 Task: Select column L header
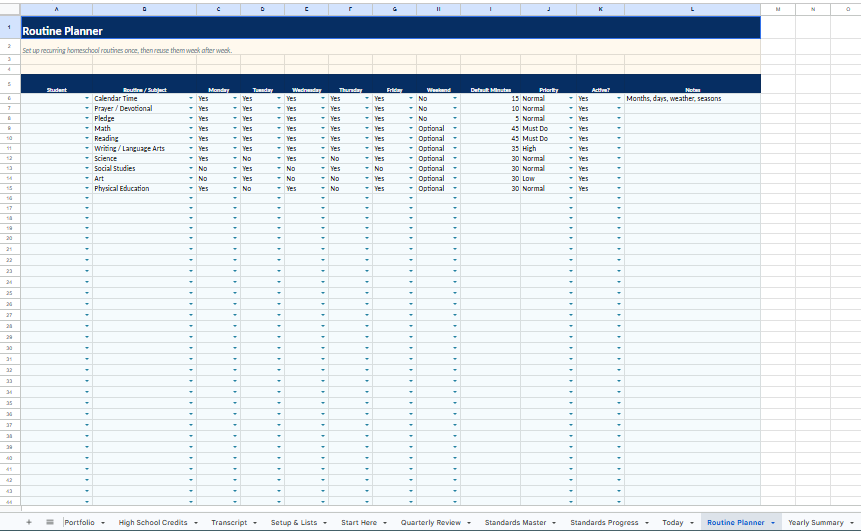(x=692, y=9)
